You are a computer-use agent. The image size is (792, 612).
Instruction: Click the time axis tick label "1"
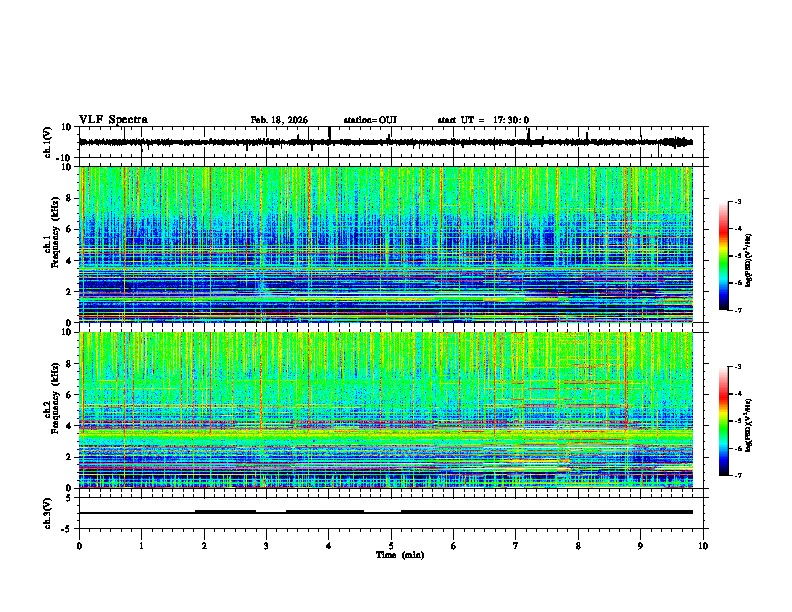141,546
